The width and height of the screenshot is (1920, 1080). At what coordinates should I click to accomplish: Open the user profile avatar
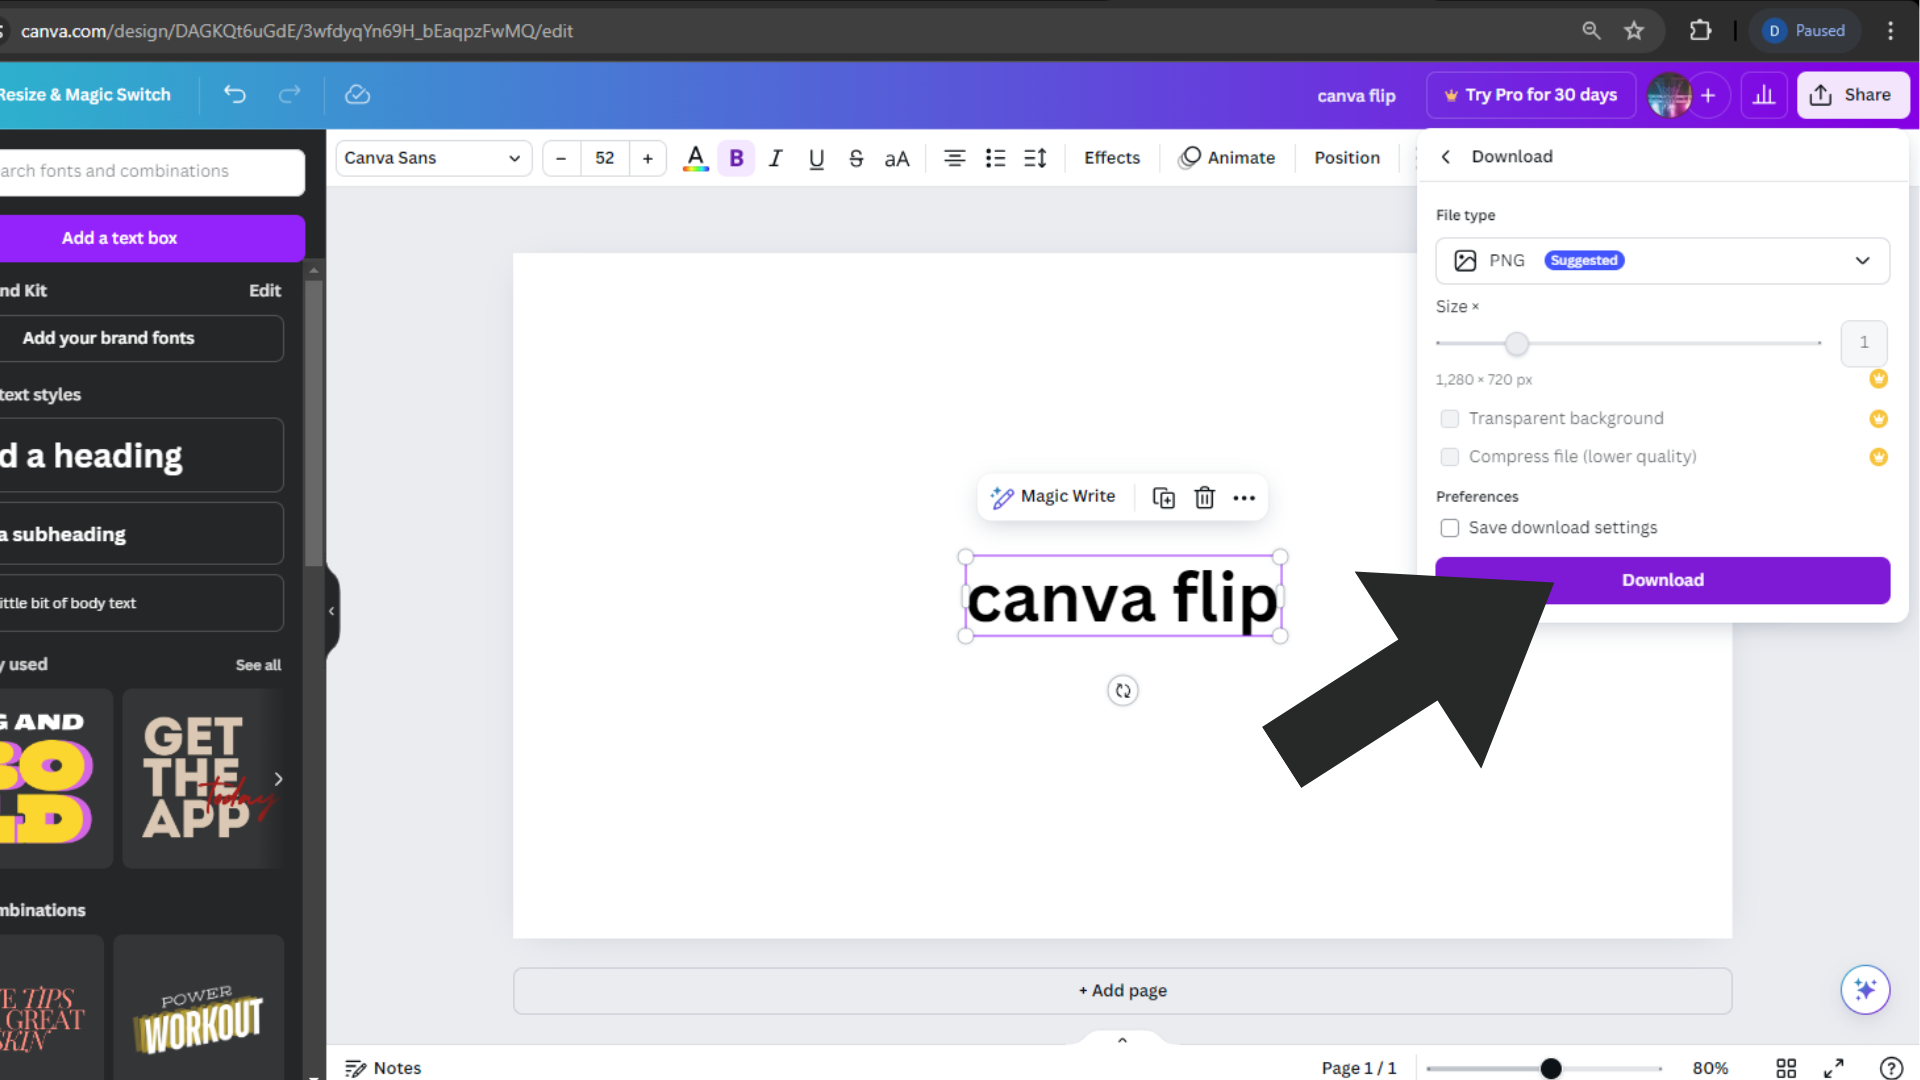click(x=1668, y=95)
